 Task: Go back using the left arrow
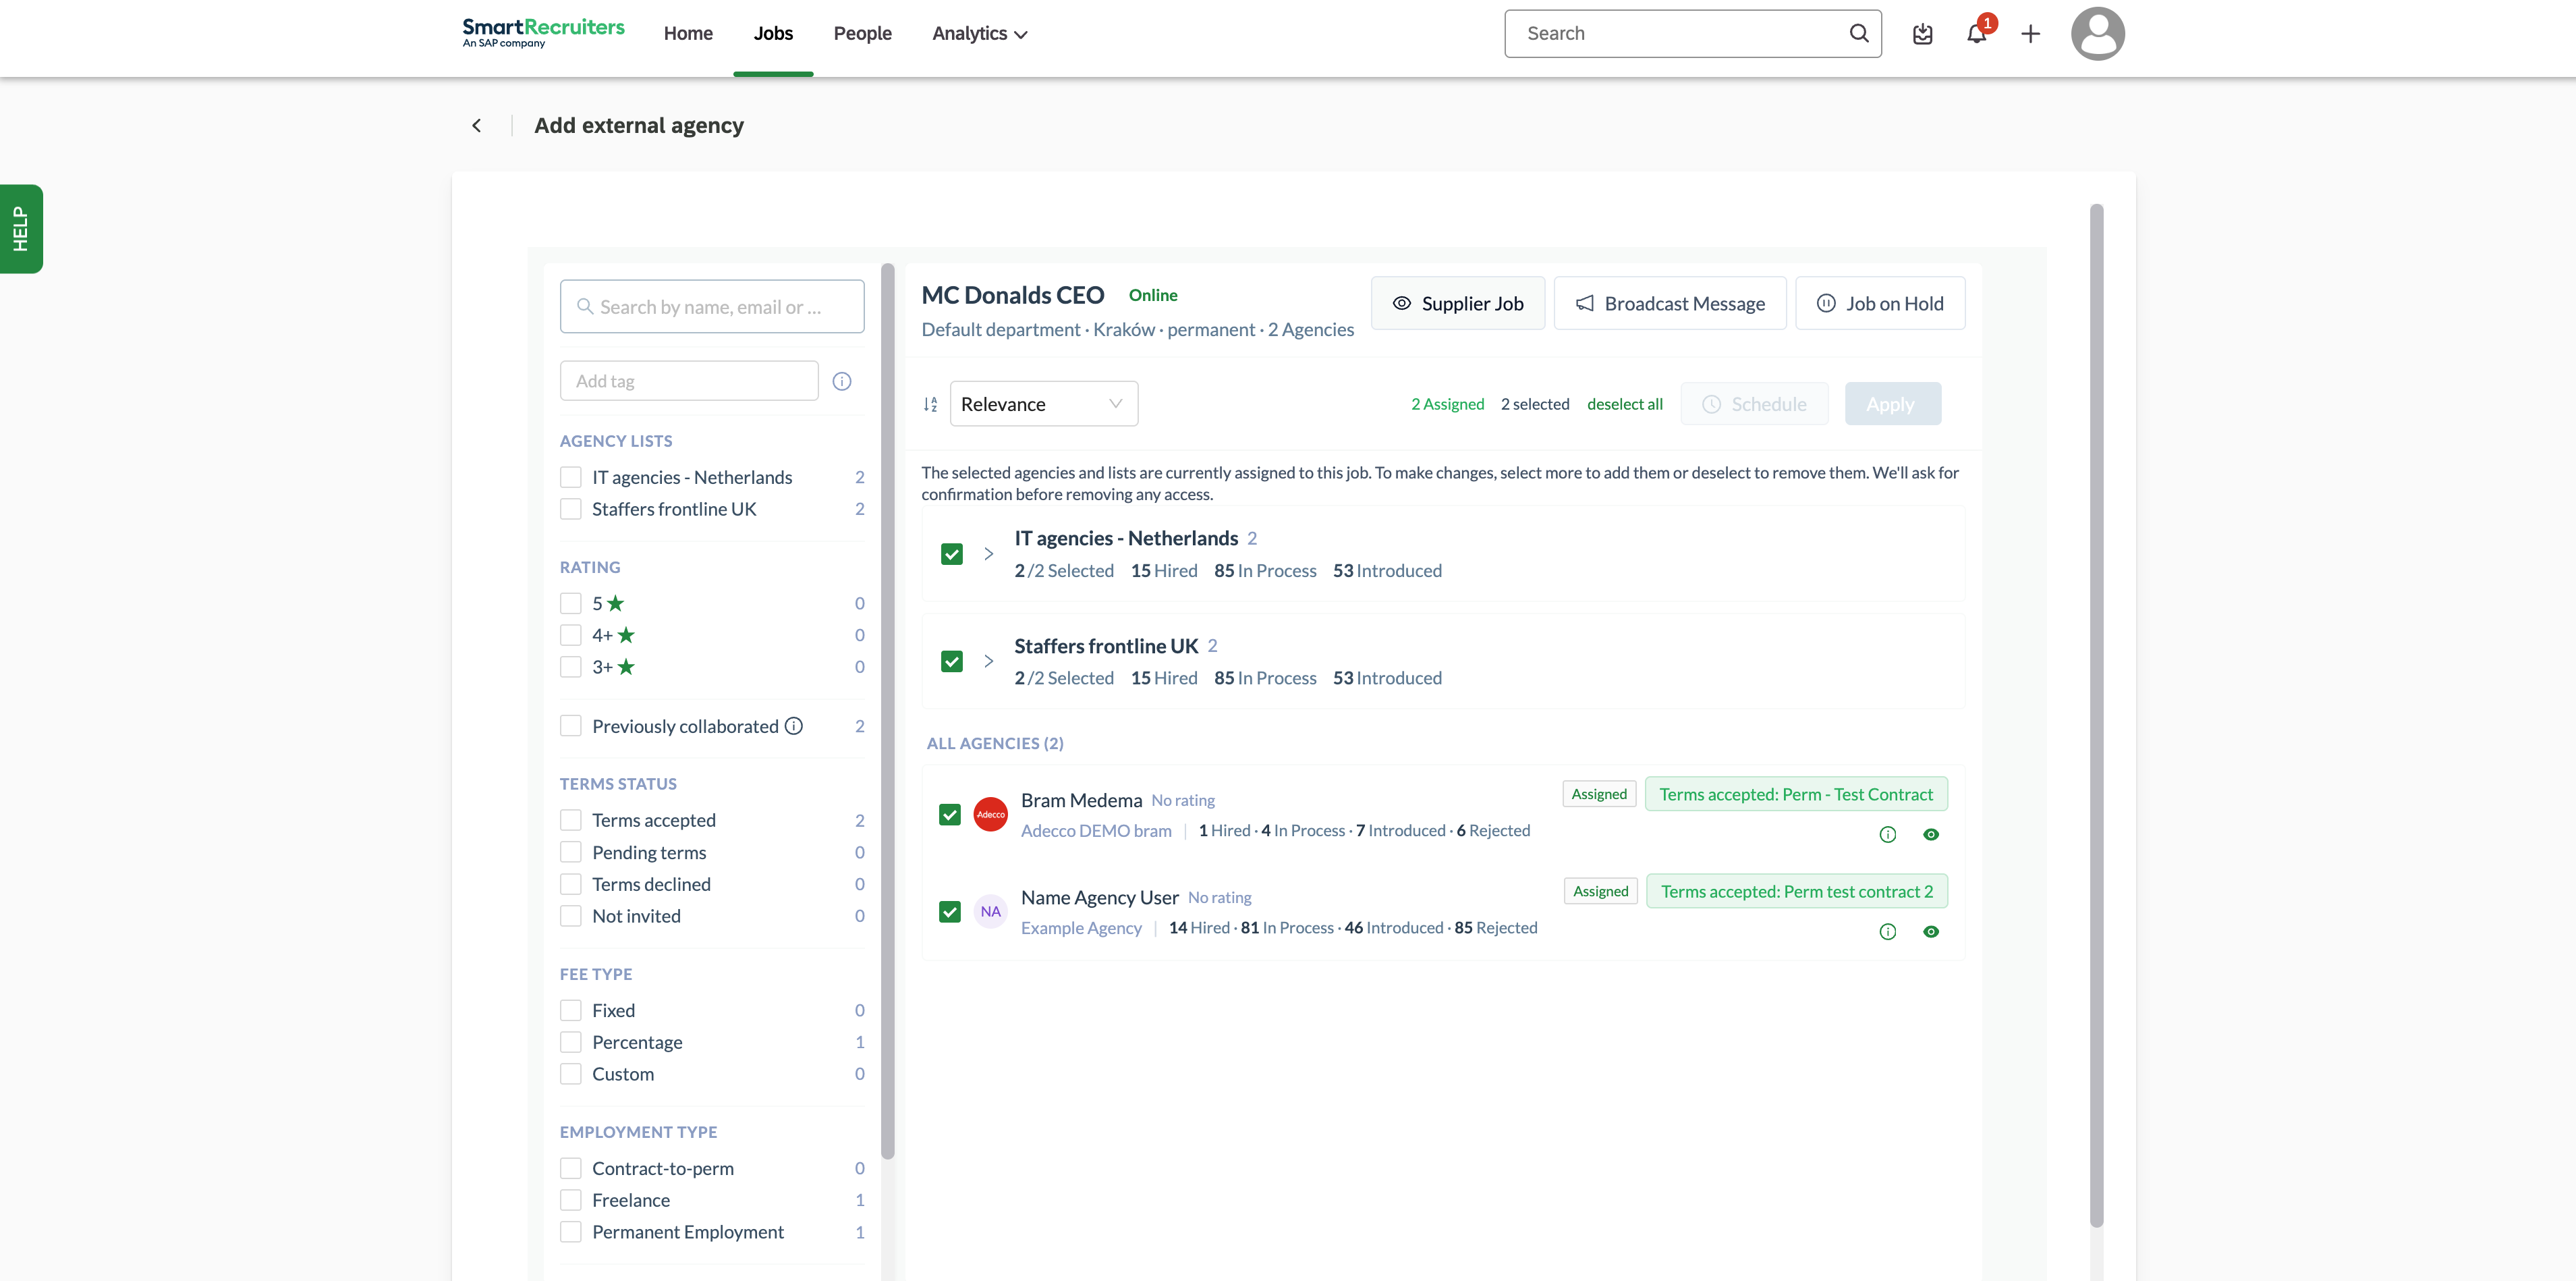click(x=477, y=125)
